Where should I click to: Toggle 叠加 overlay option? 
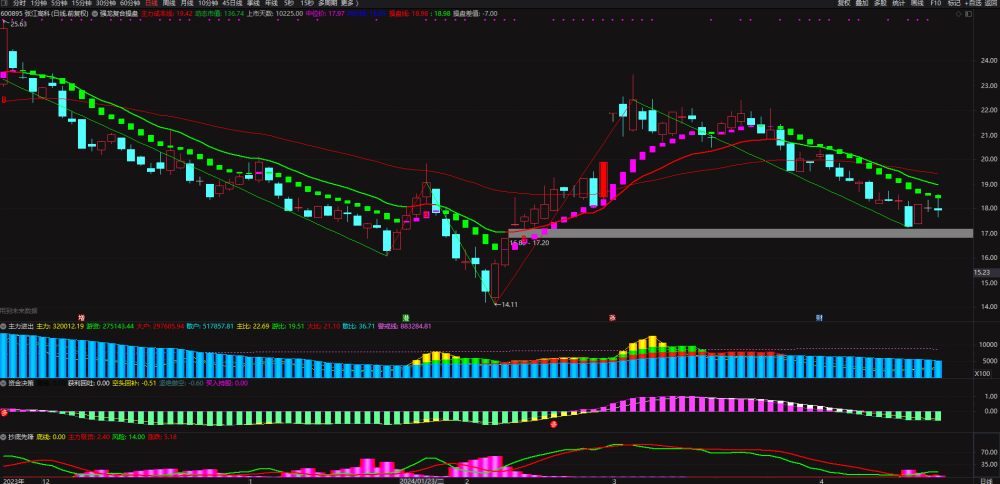click(x=862, y=3)
